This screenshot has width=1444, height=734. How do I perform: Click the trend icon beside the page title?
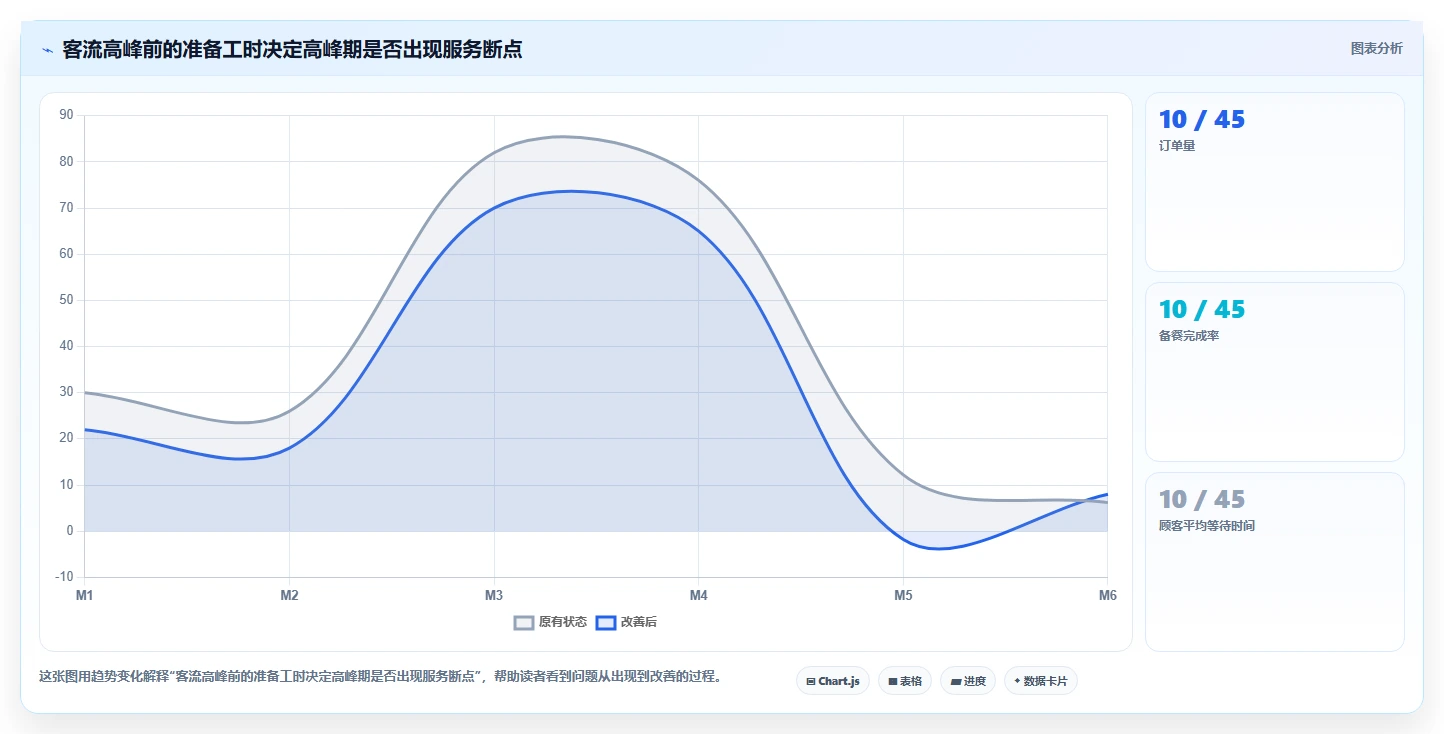[47, 50]
